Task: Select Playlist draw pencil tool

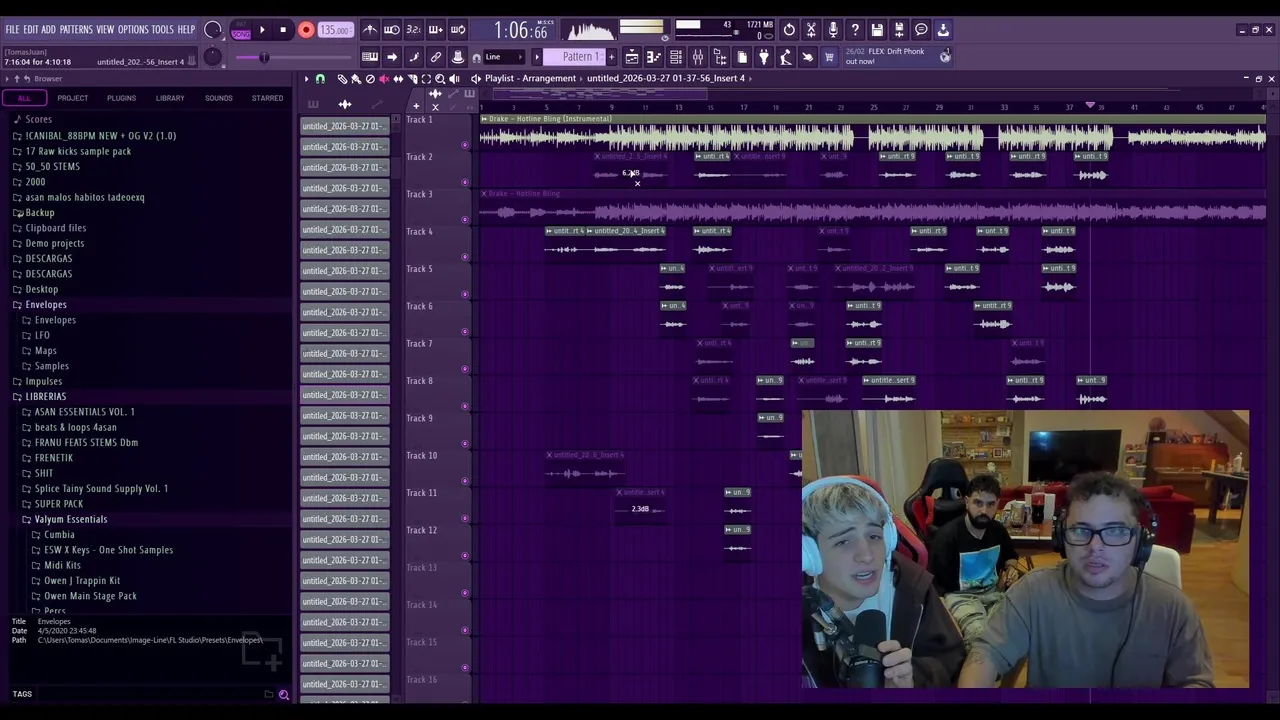Action: coord(342,78)
